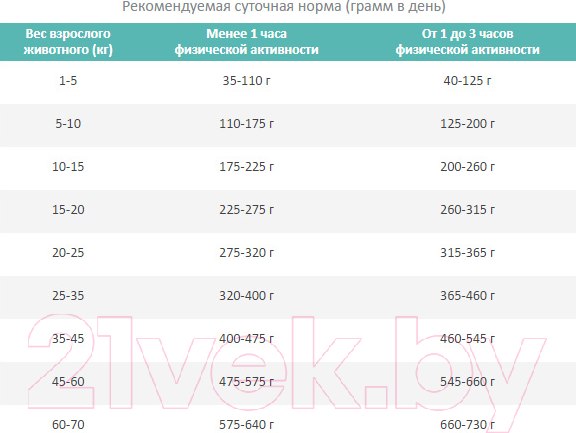576x433 pixels.
Task: Click the 'Вес взрослого животного (кг)' column header
Action: tap(68, 42)
